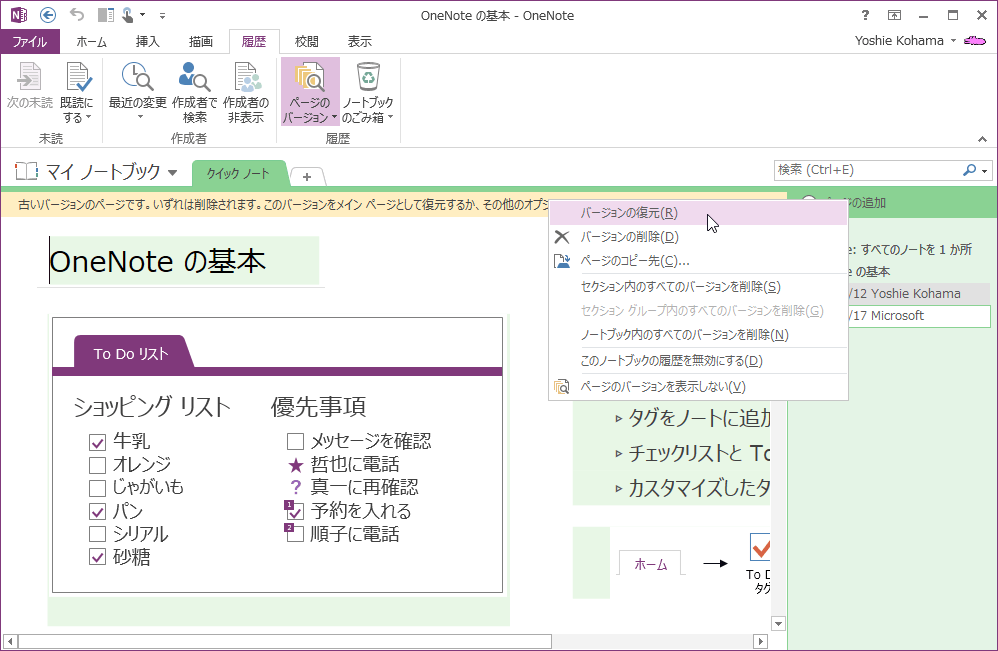Check the 順子に電話 priority checkbox
This screenshot has width=998, height=651.
(x=294, y=533)
